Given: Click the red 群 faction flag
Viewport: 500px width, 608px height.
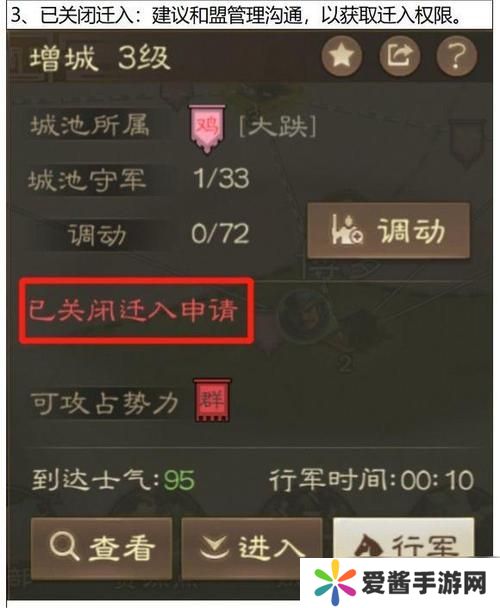Looking at the screenshot, I should [x=212, y=400].
